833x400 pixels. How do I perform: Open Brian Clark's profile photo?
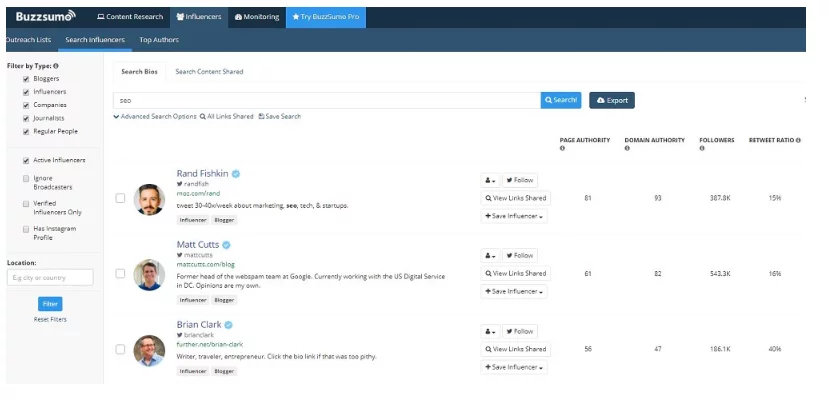(149, 351)
